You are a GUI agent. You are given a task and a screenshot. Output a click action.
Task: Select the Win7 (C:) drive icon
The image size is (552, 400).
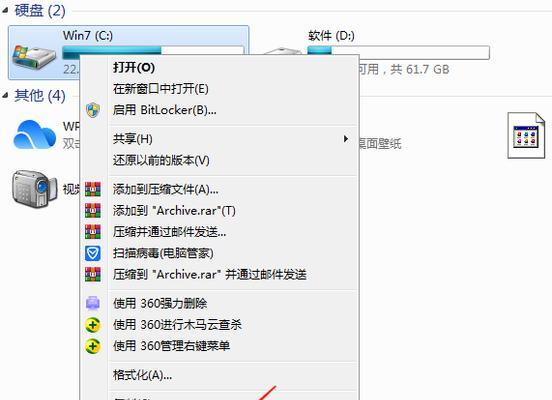click(x=34, y=57)
